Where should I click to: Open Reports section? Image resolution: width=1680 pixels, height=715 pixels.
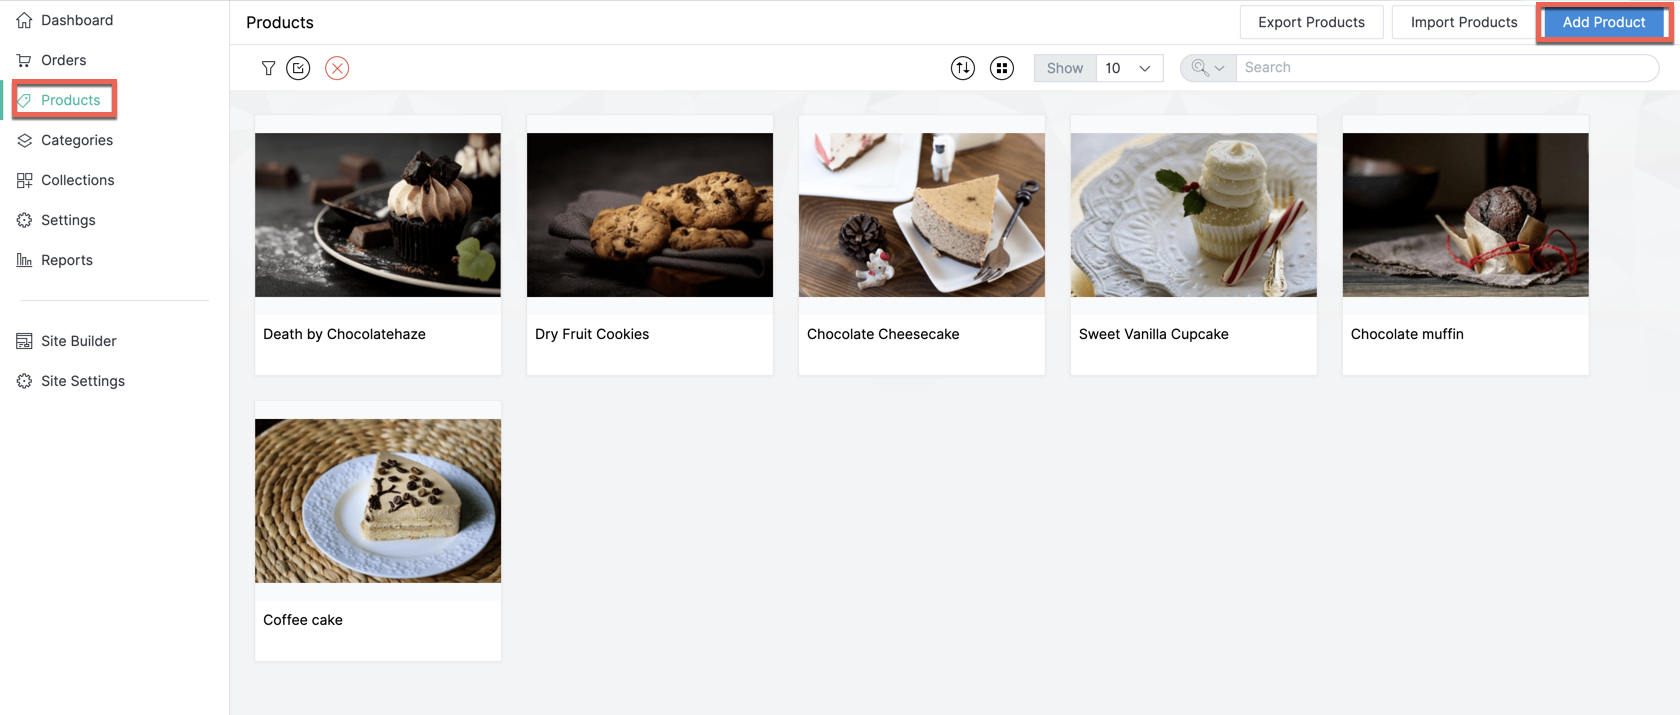tap(67, 260)
